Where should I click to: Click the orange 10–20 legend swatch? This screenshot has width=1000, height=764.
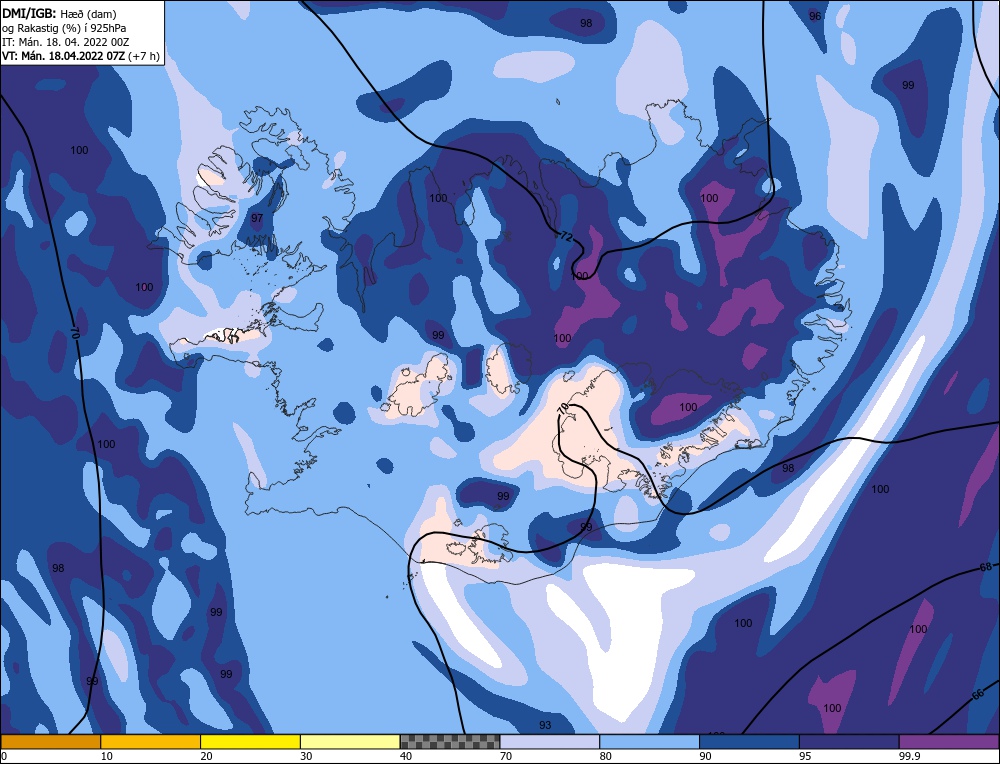151,741
